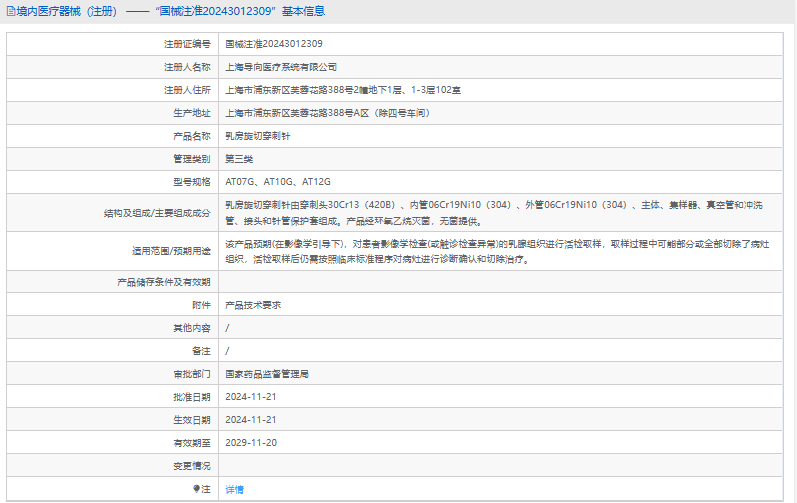Click the 变更情况 label
Image resolution: width=797 pixels, height=503 pixels.
(192, 466)
